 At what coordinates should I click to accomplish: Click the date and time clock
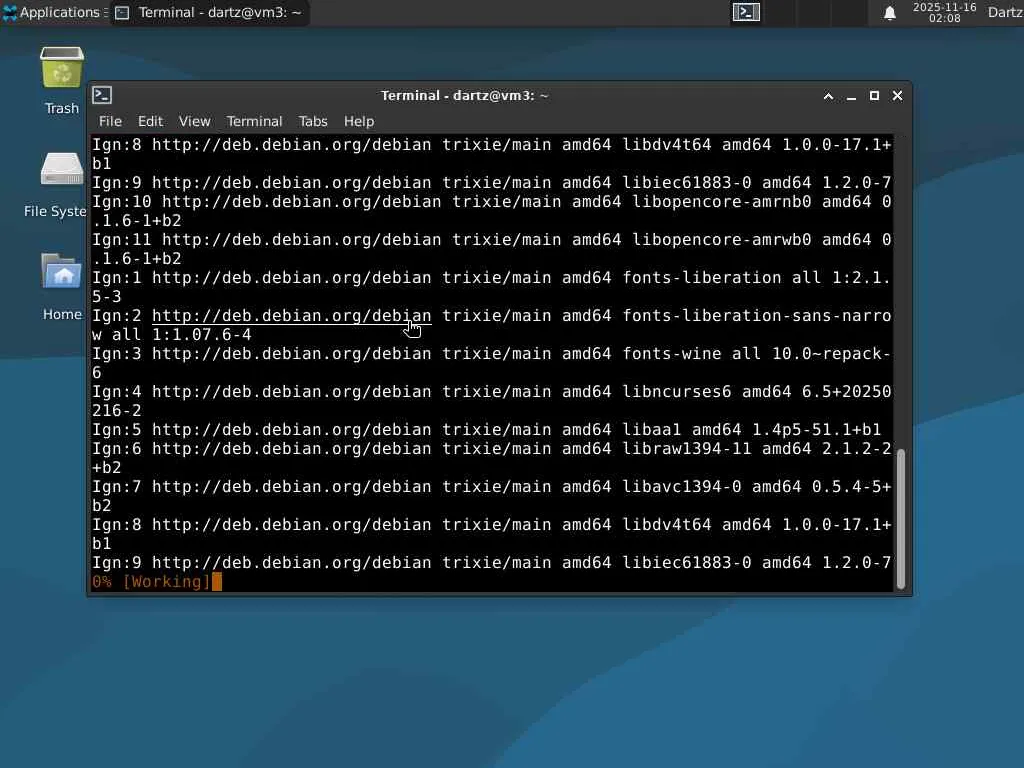coord(944,12)
